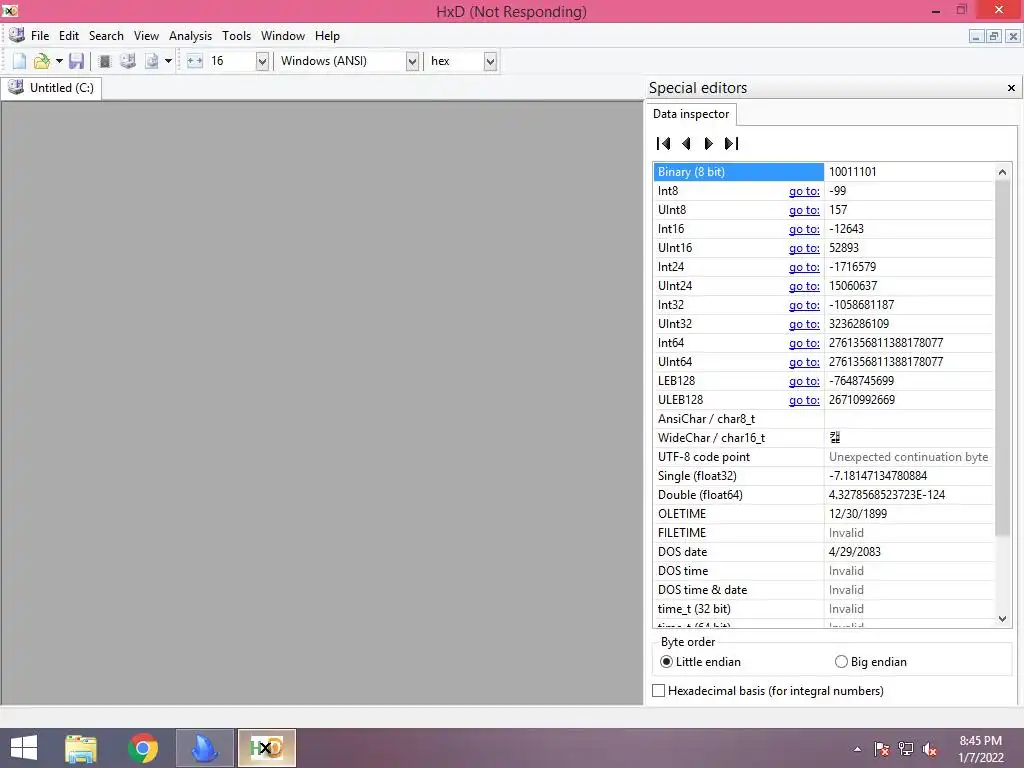This screenshot has height=768, width=1024.
Task: Open main memory via the RAM chip icon
Action: click(104, 61)
